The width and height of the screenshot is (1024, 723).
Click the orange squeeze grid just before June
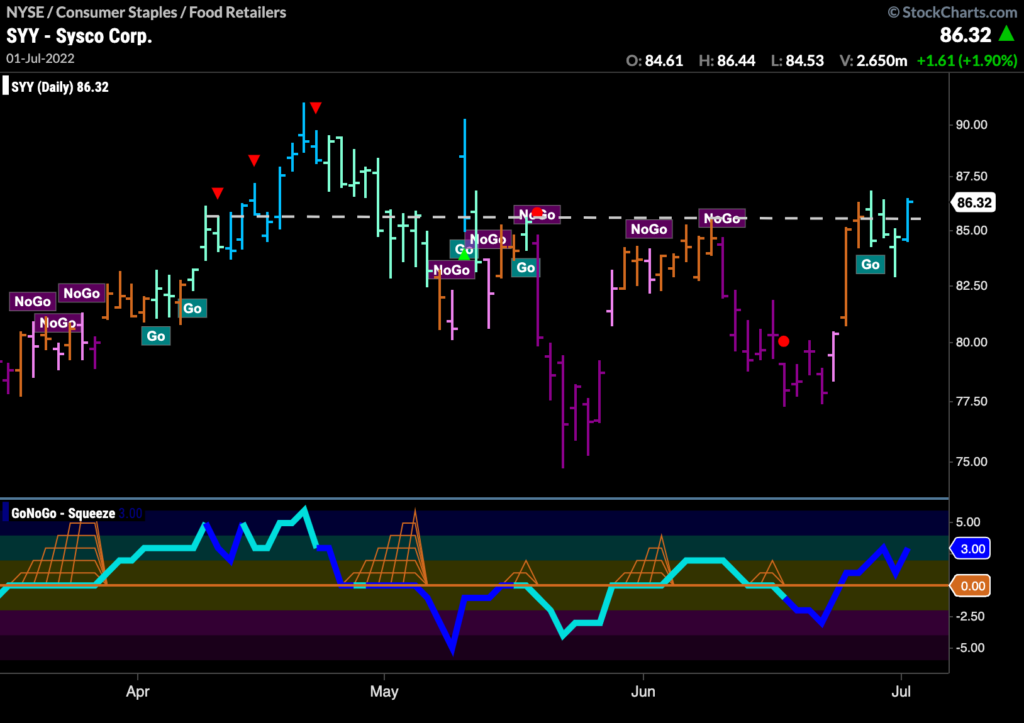point(643,560)
